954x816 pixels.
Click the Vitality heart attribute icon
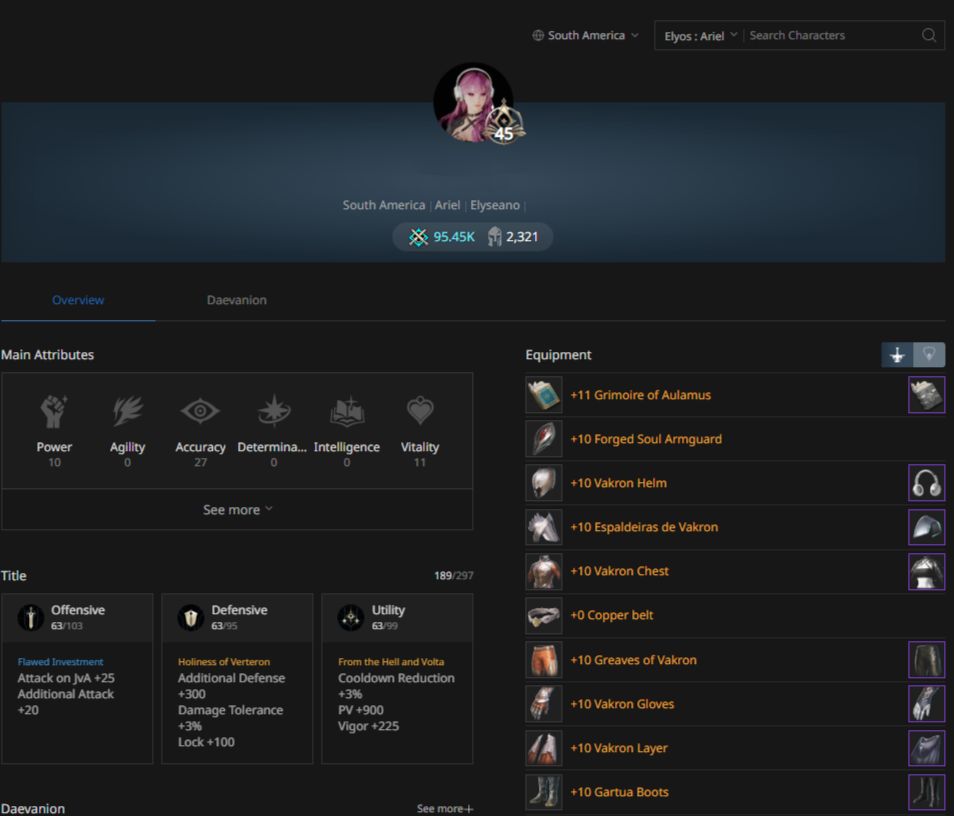(x=420, y=411)
